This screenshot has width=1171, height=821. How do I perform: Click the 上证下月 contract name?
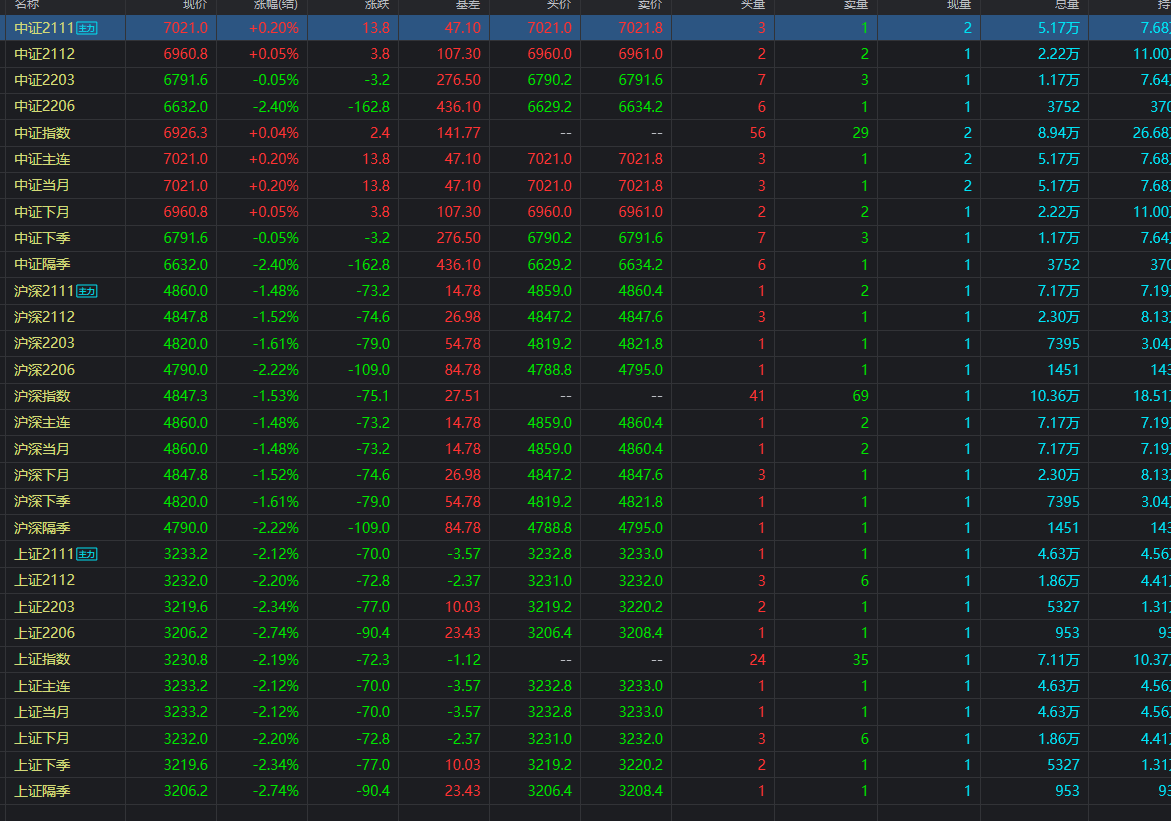click(42, 738)
